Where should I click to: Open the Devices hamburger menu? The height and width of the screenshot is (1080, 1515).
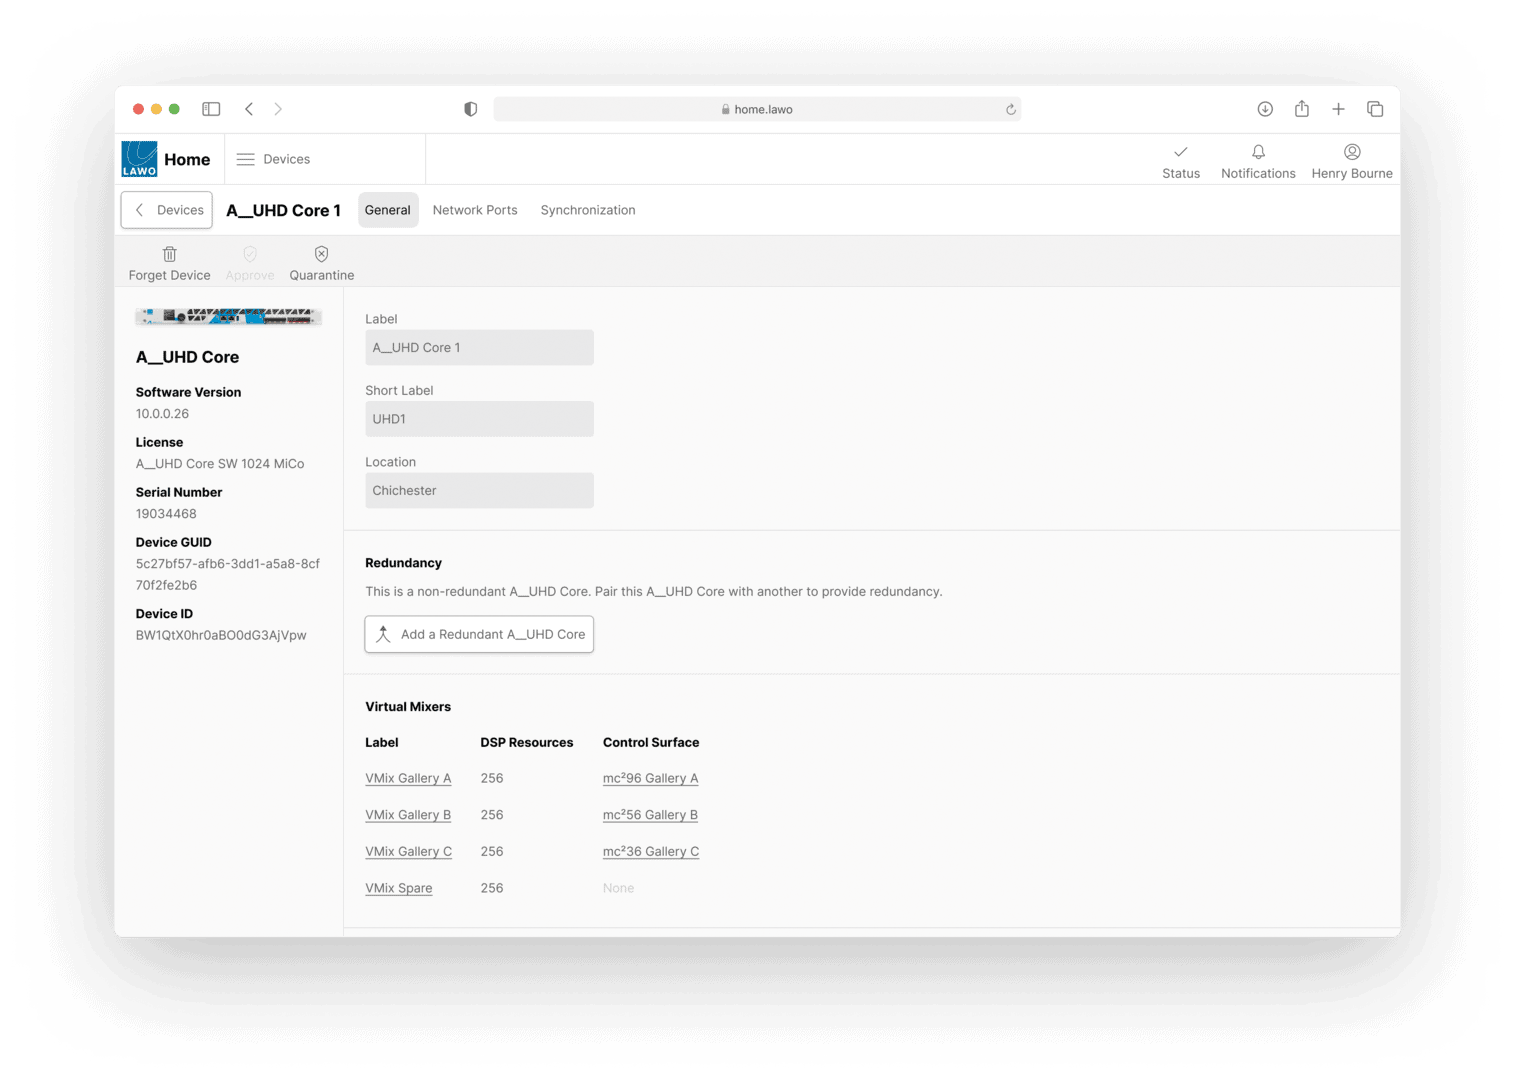(273, 159)
